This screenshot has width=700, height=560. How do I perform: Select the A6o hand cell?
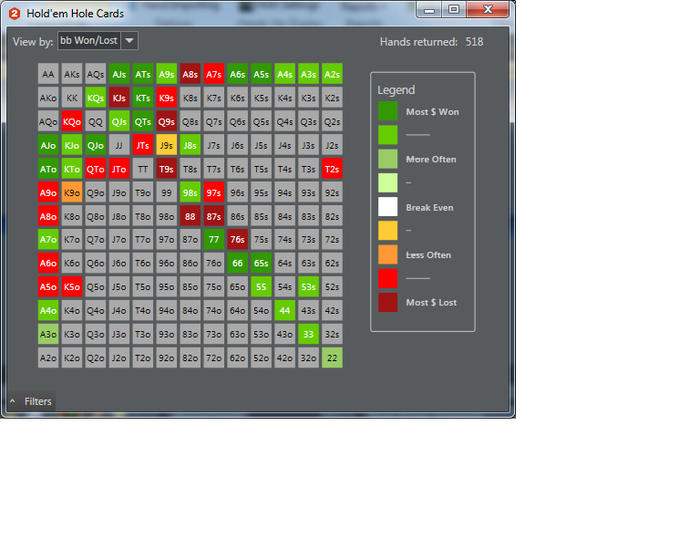tap(48, 263)
